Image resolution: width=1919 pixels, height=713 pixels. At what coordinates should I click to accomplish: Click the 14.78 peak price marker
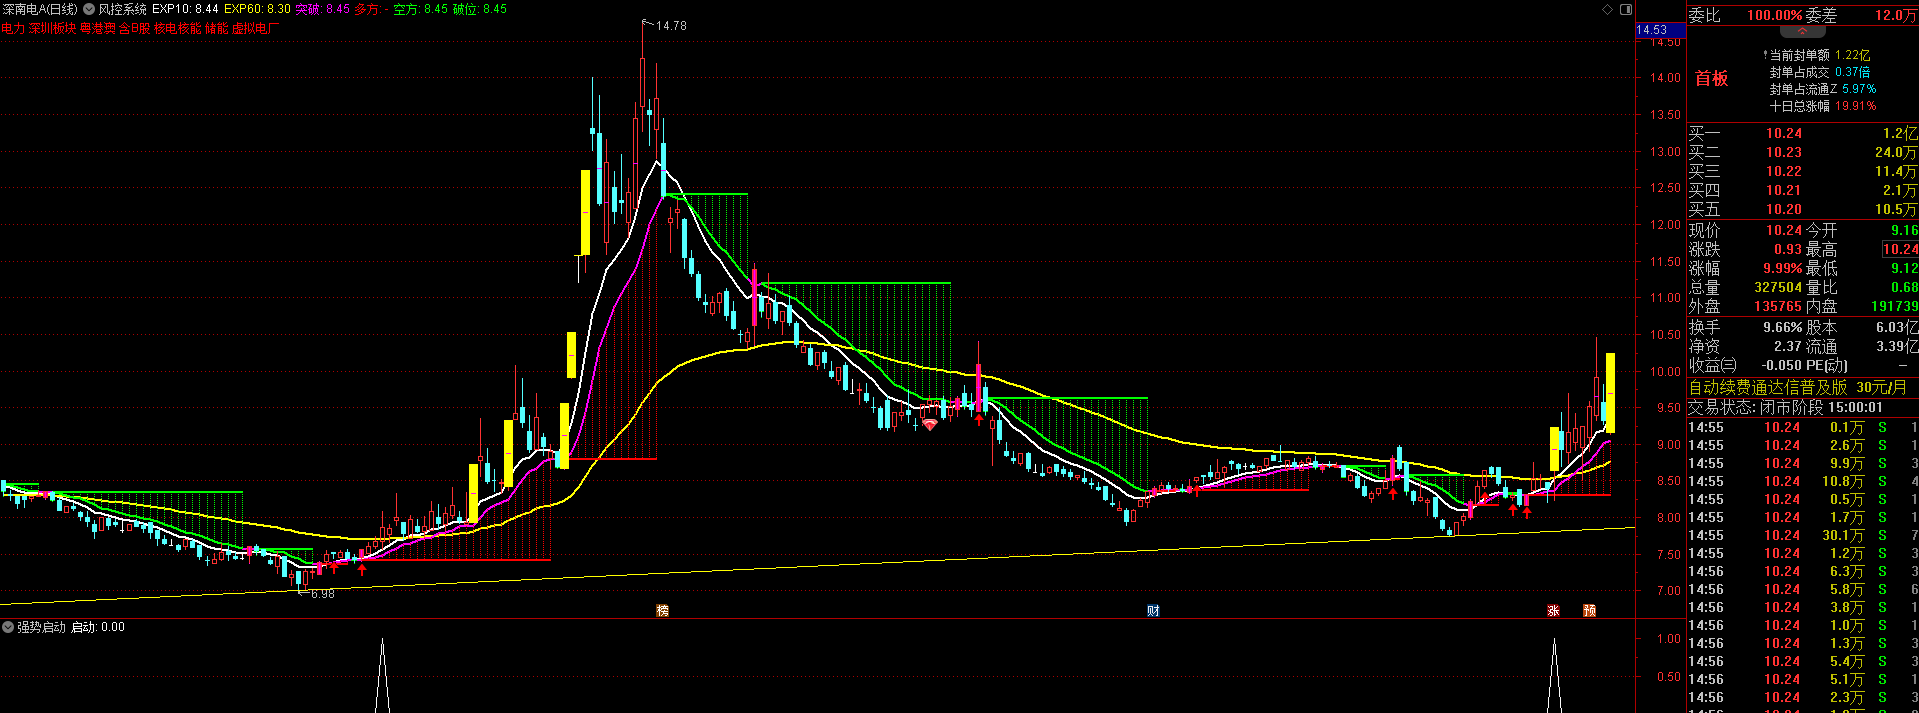pos(671,25)
